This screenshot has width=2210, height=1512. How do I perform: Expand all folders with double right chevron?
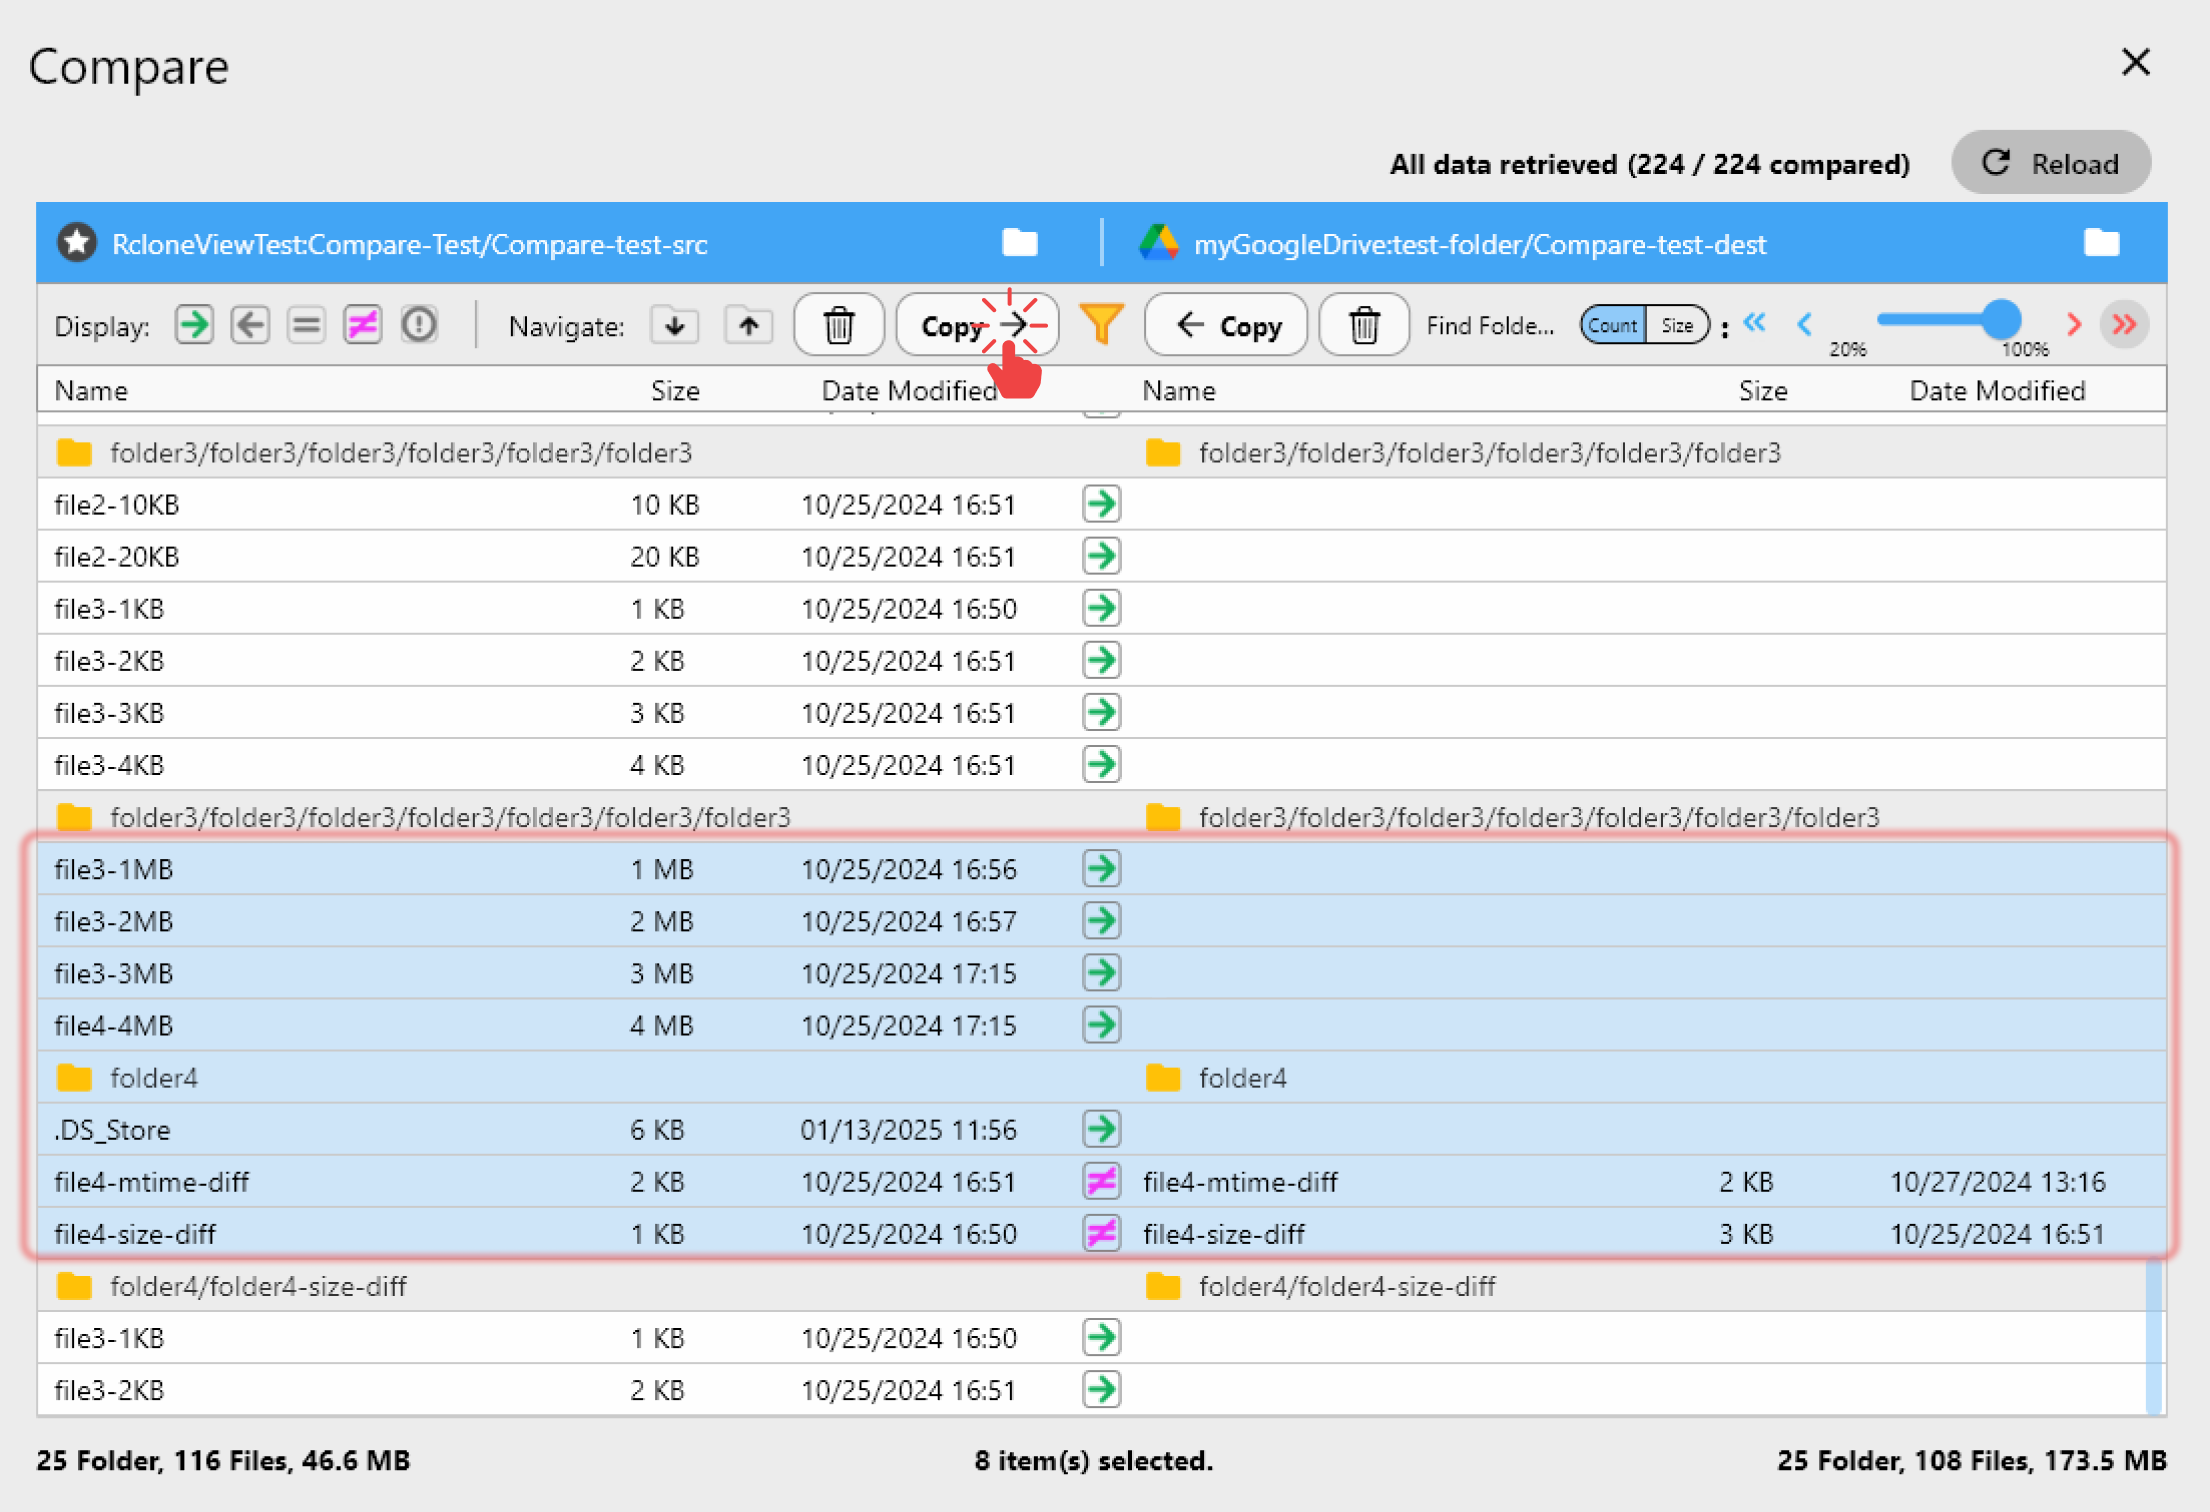click(x=2125, y=324)
